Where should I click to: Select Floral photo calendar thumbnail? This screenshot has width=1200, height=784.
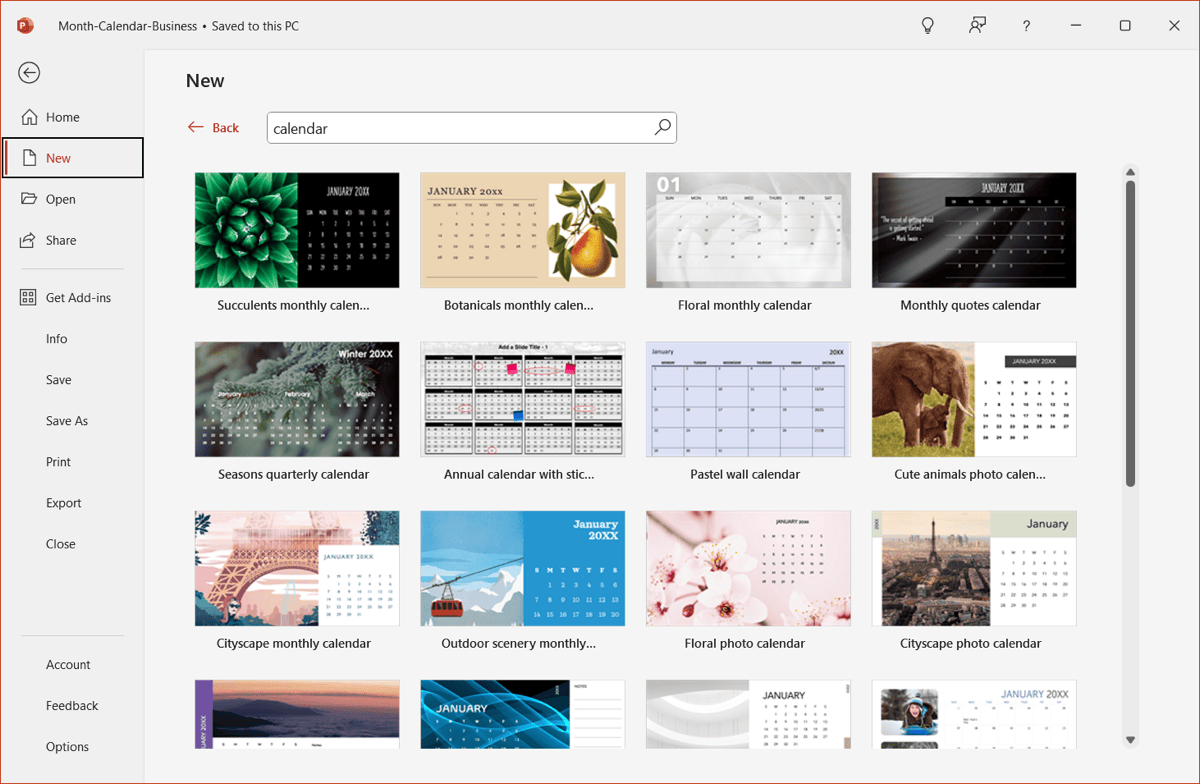pos(749,568)
